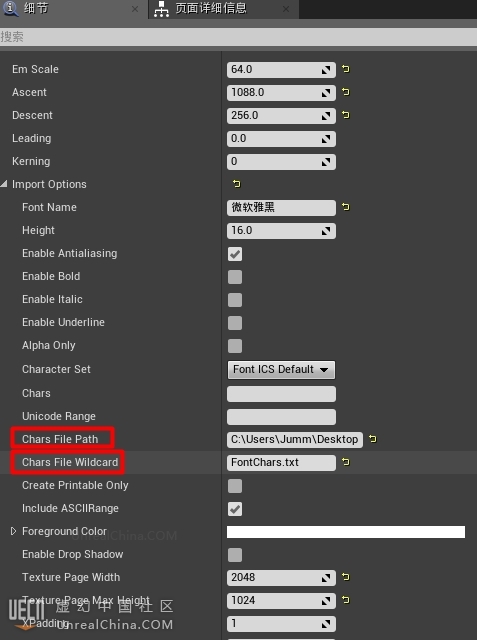The width and height of the screenshot is (477, 640).
Task: Expand the Foreground Color property
Action: click(13, 531)
